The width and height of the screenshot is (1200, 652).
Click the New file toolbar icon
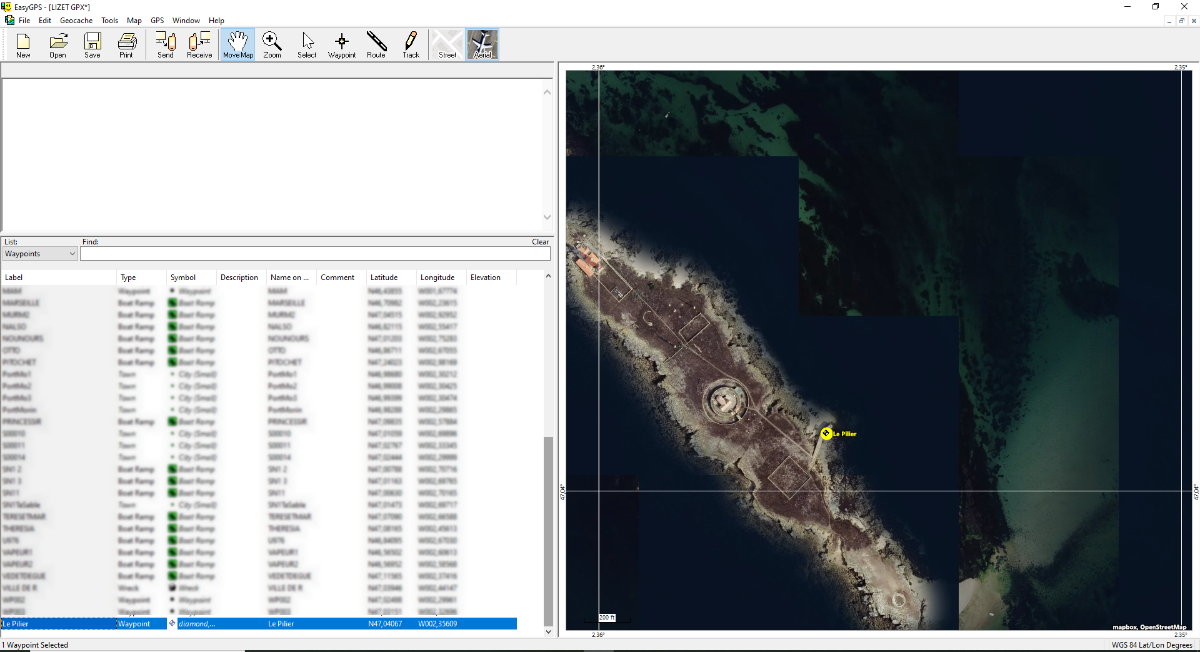click(x=23, y=45)
